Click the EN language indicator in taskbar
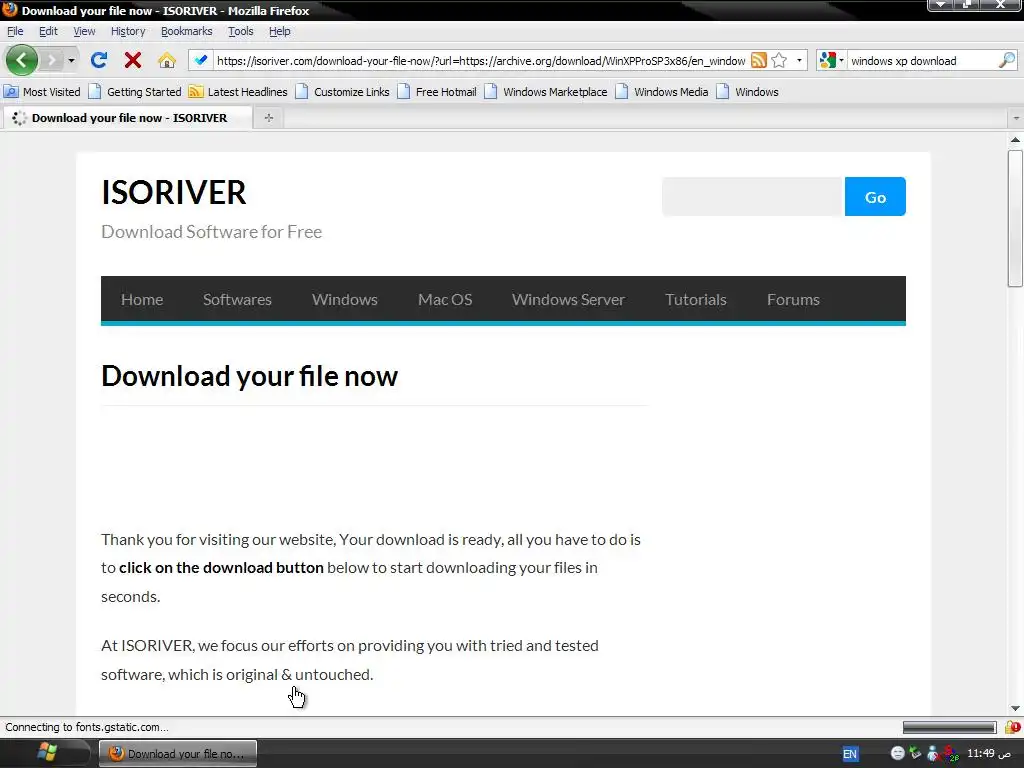Viewport: 1024px width, 768px height. 850,754
